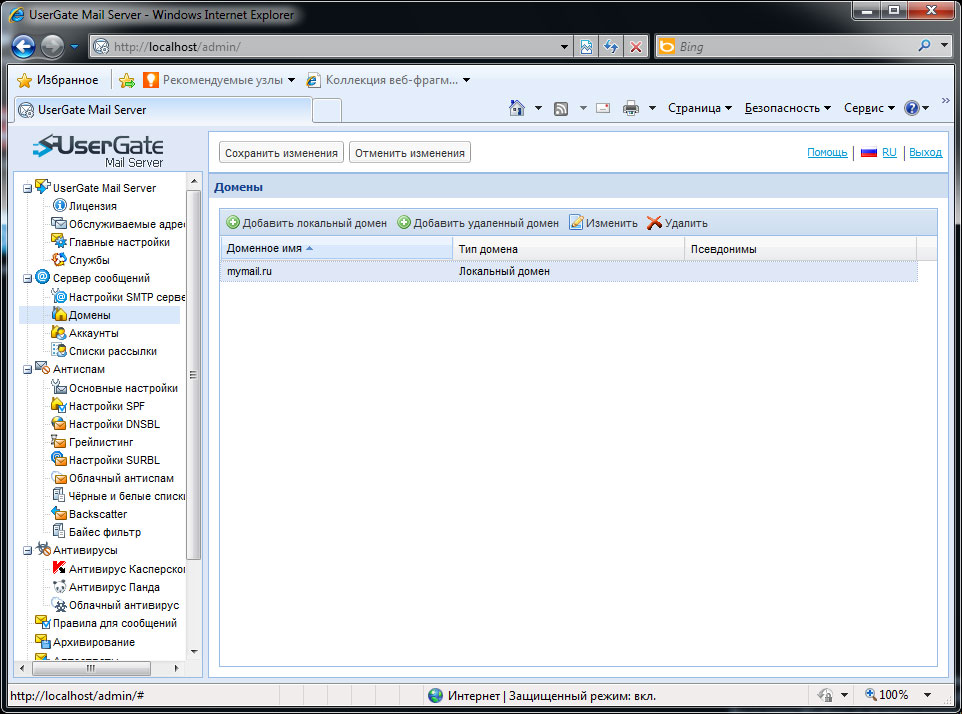
Task: Click the Services icon in sidebar
Action: [x=59, y=259]
